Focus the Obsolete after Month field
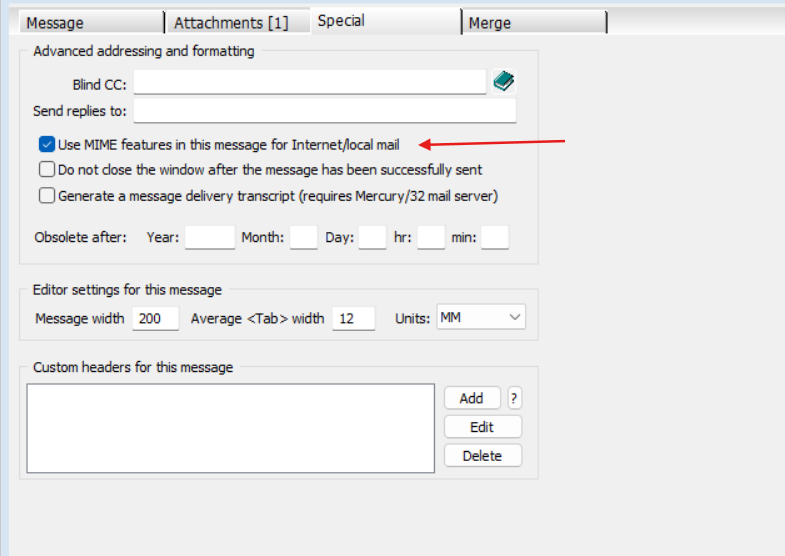 click(304, 238)
